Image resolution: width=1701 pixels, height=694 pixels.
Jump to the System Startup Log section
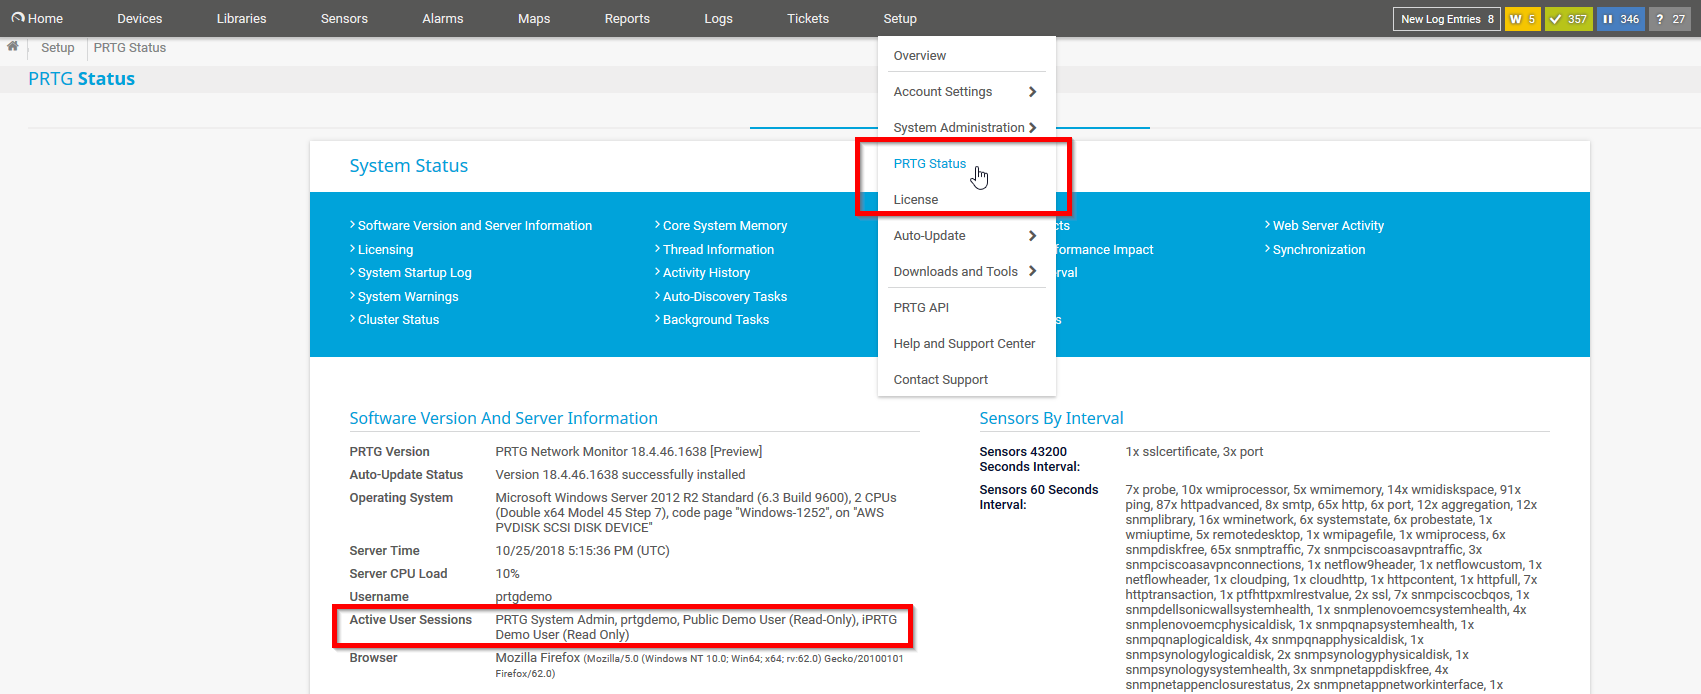click(414, 273)
